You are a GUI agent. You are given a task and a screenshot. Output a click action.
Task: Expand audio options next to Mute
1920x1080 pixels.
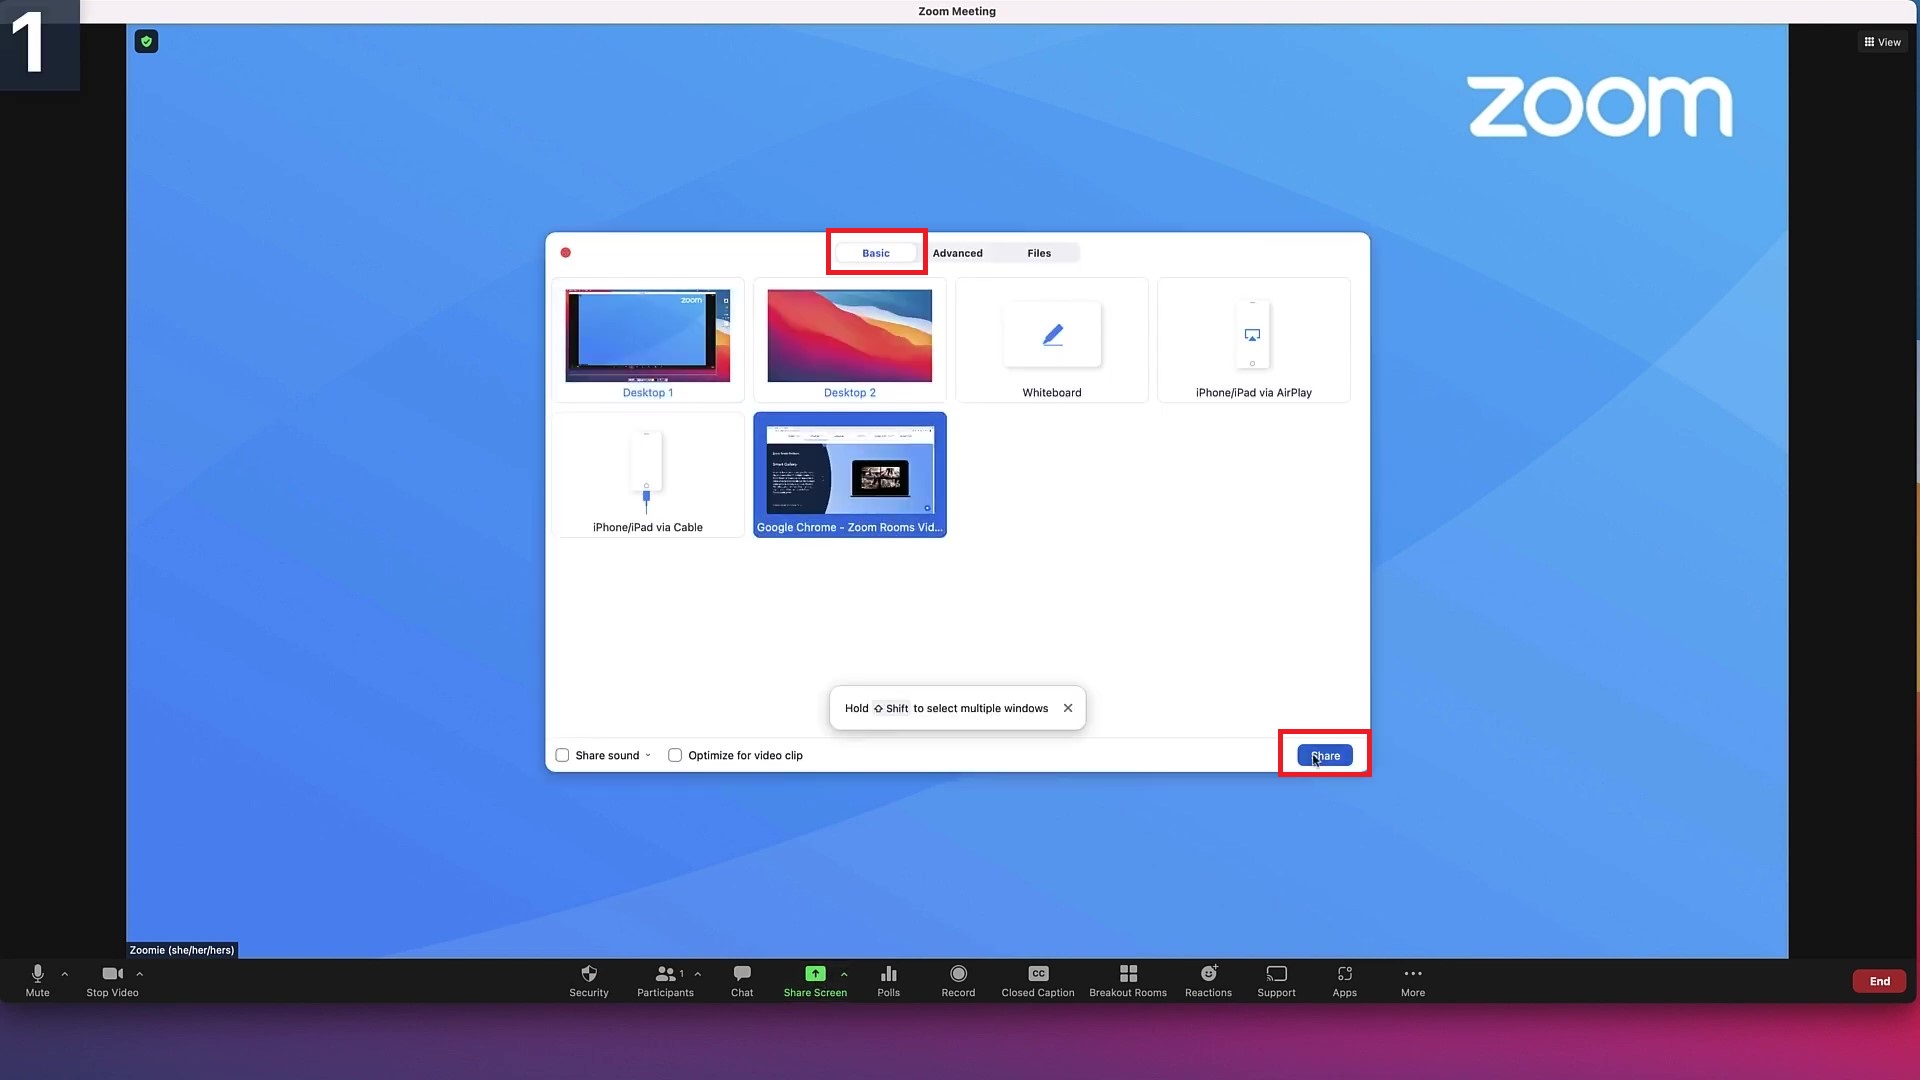click(65, 974)
